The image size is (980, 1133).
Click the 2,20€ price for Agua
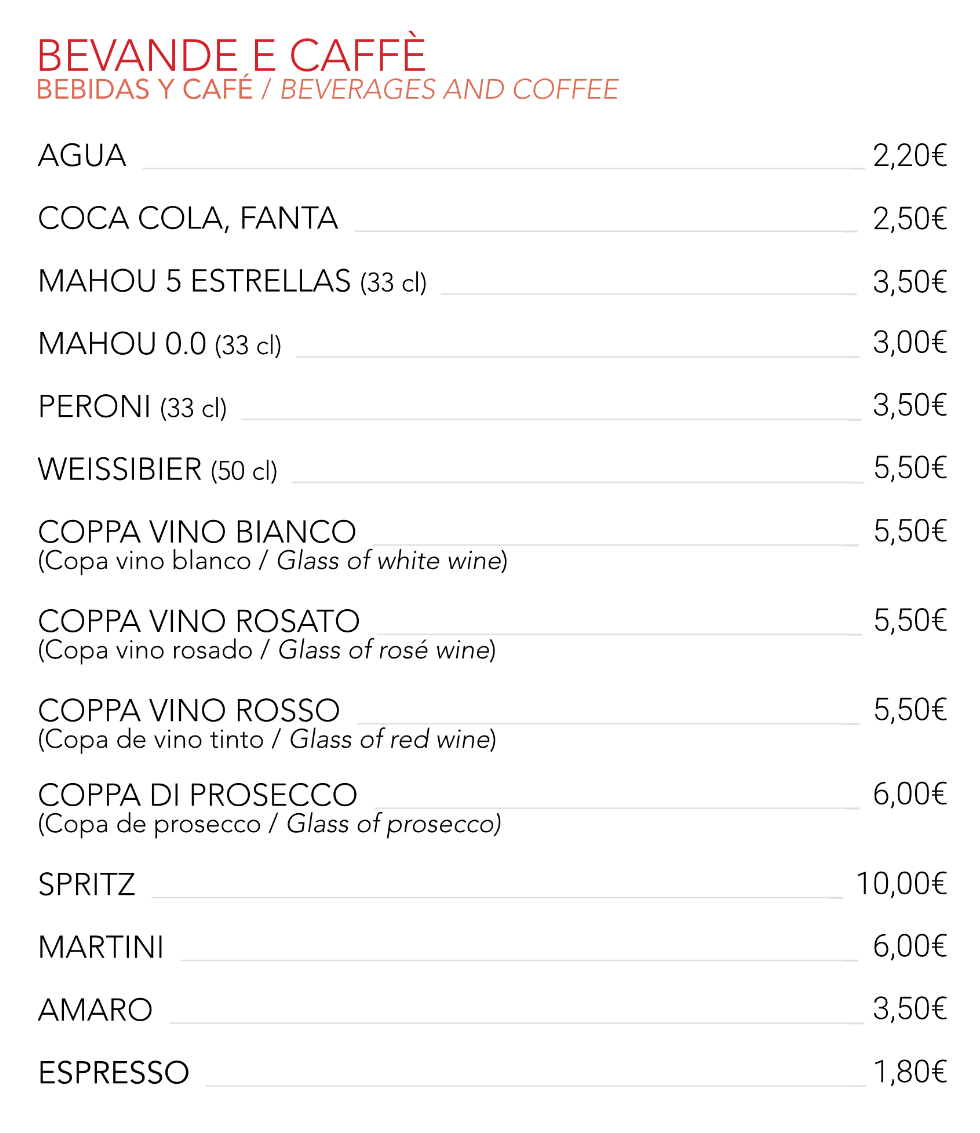coord(909,156)
